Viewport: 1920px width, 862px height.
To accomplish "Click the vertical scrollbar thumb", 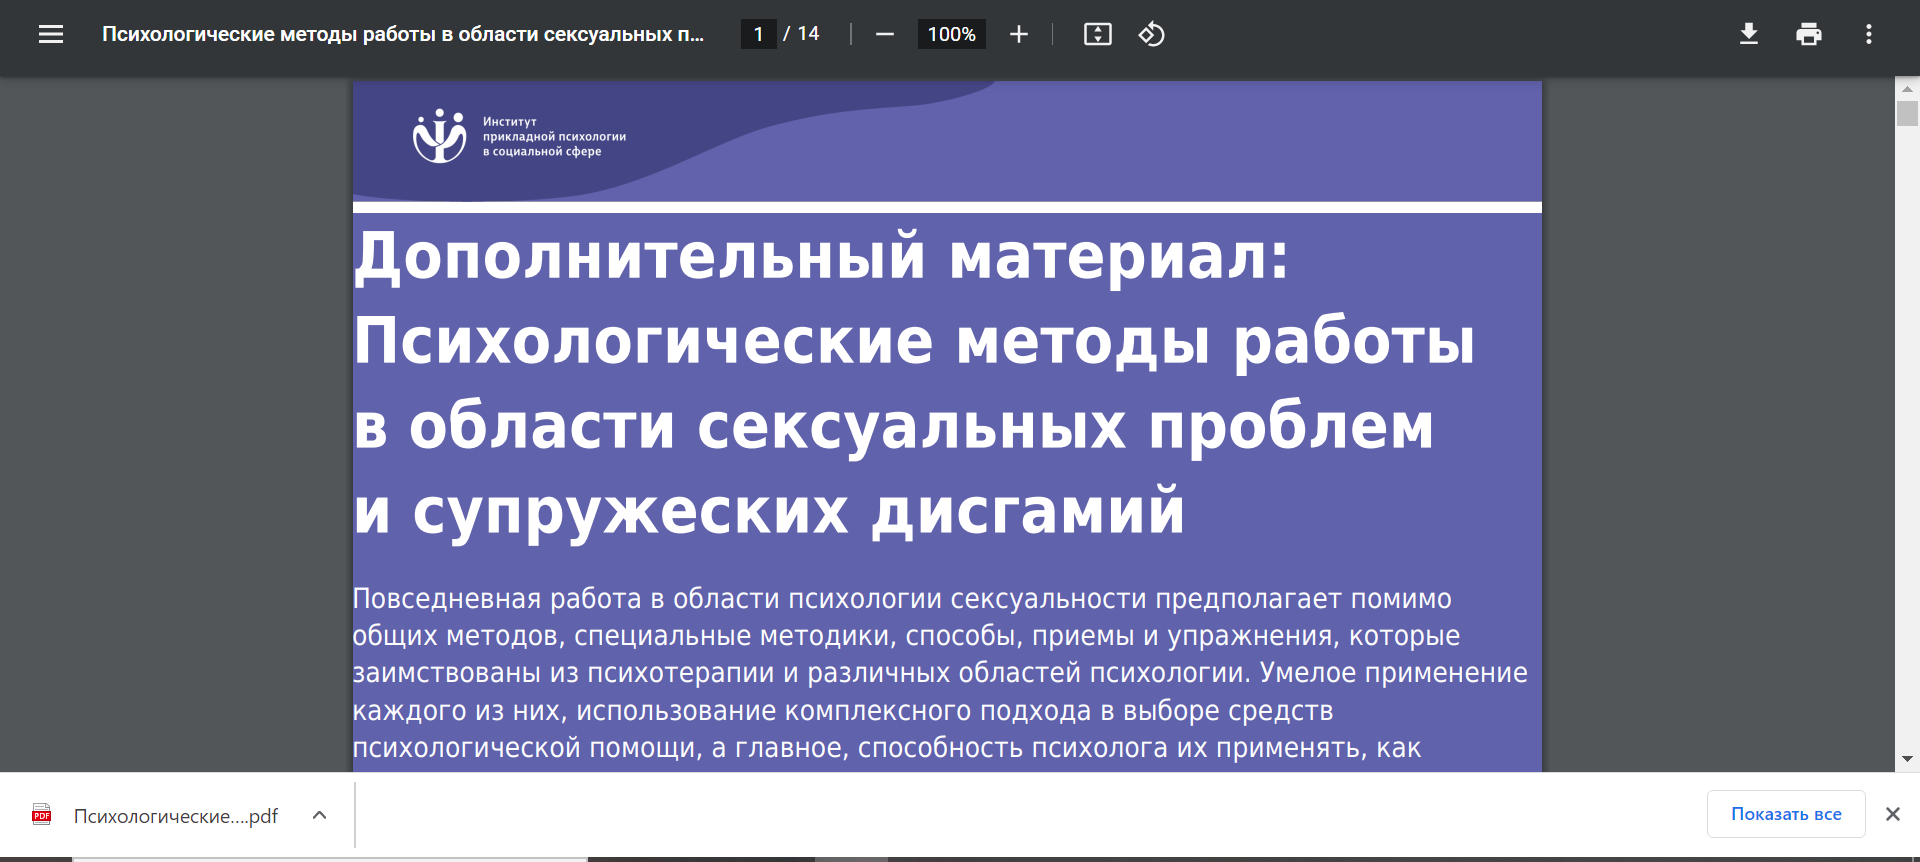I will (1907, 113).
